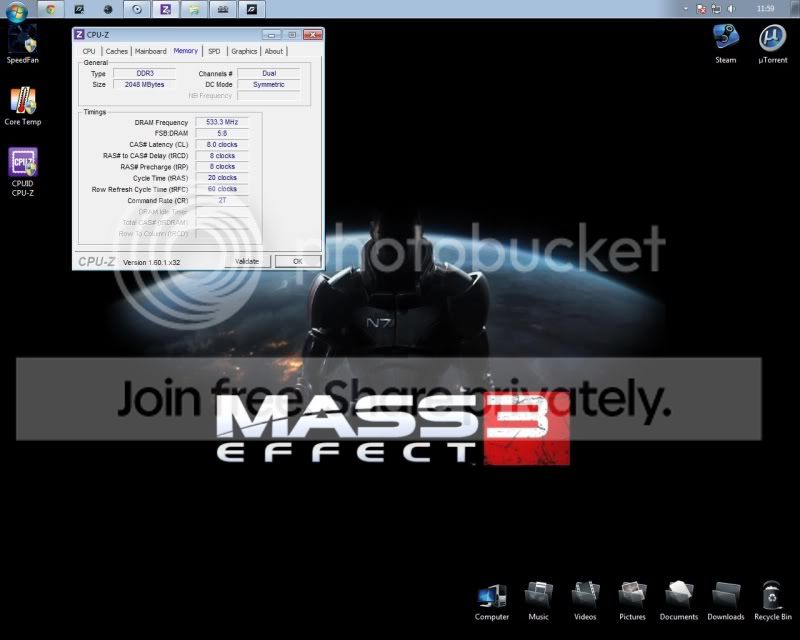Open the Computer desktop icon
The width and height of the screenshot is (800, 640).
(x=491, y=601)
